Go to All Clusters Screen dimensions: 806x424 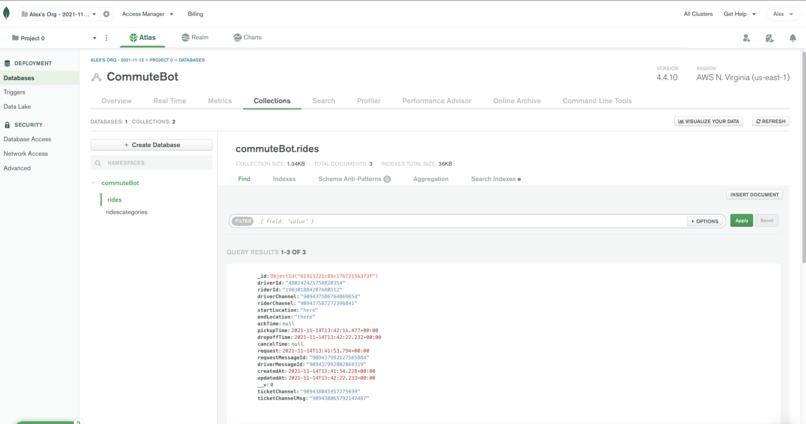tap(698, 14)
